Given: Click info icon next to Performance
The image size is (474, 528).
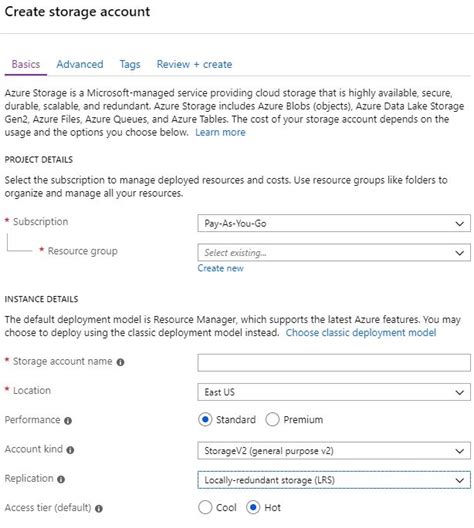Looking at the screenshot, I should (68, 421).
